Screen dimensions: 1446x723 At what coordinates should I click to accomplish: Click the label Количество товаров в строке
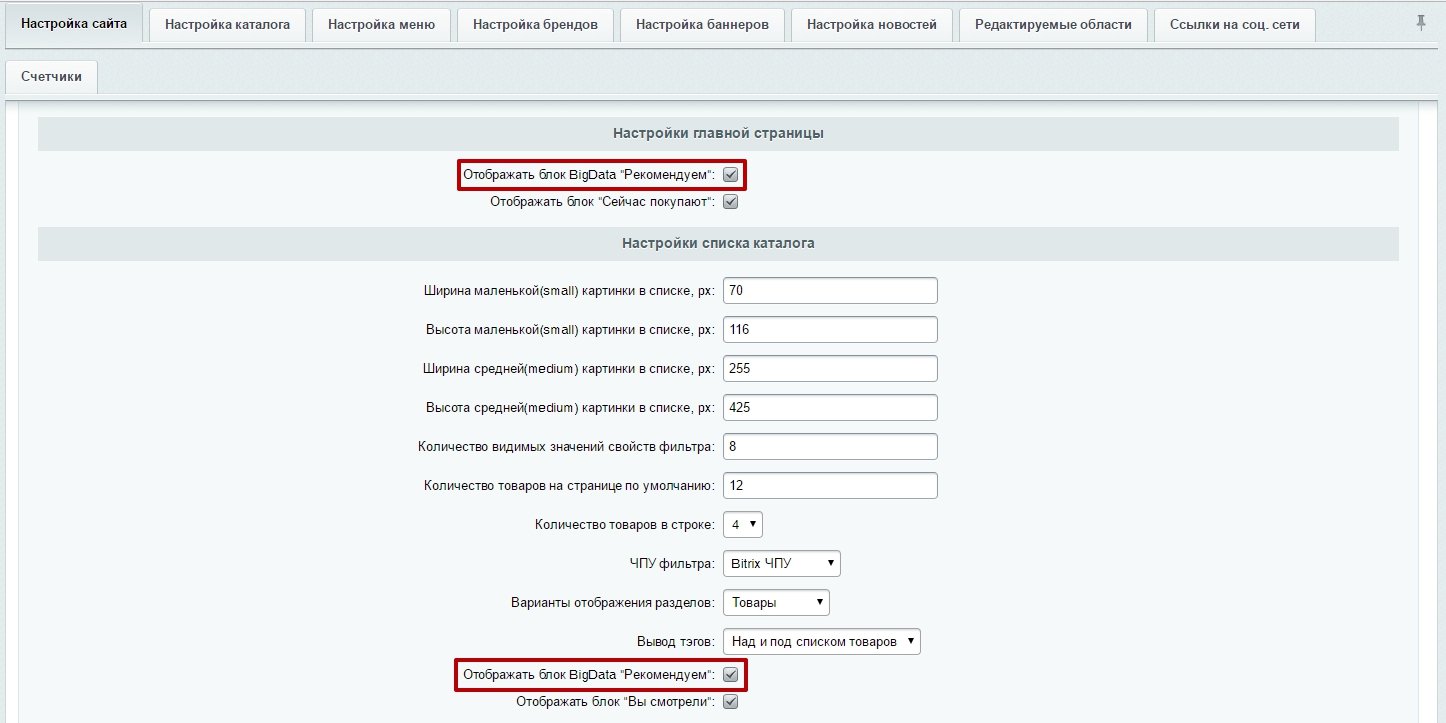[625, 525]
